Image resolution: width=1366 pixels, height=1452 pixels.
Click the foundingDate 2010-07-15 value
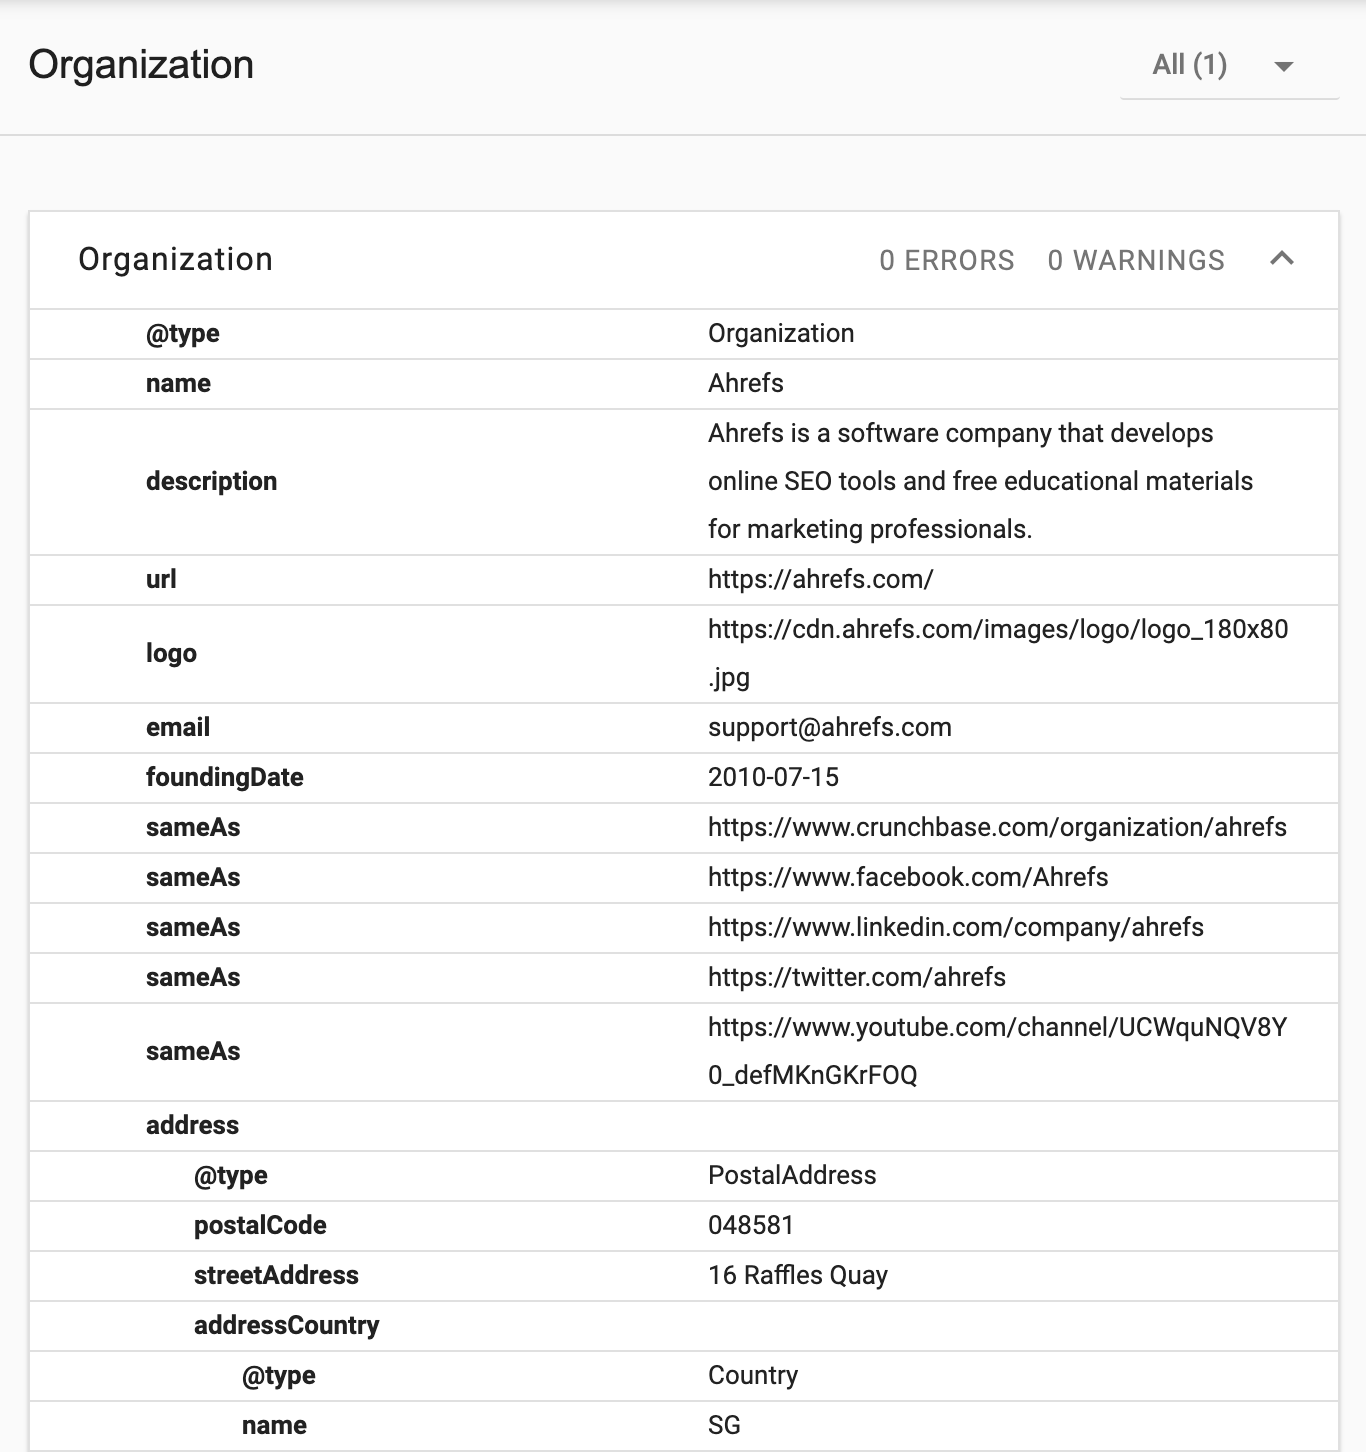[775, 778]
